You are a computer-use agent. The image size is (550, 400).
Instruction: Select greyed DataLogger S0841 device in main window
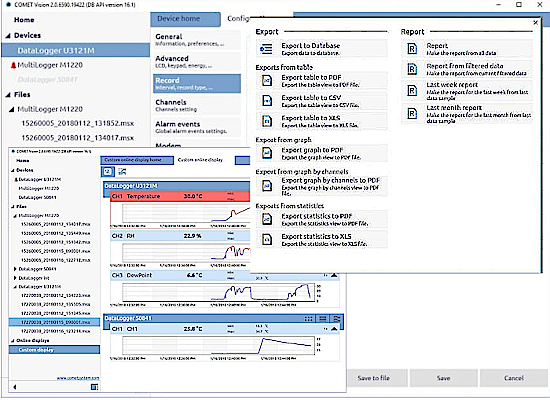point(48,80)
